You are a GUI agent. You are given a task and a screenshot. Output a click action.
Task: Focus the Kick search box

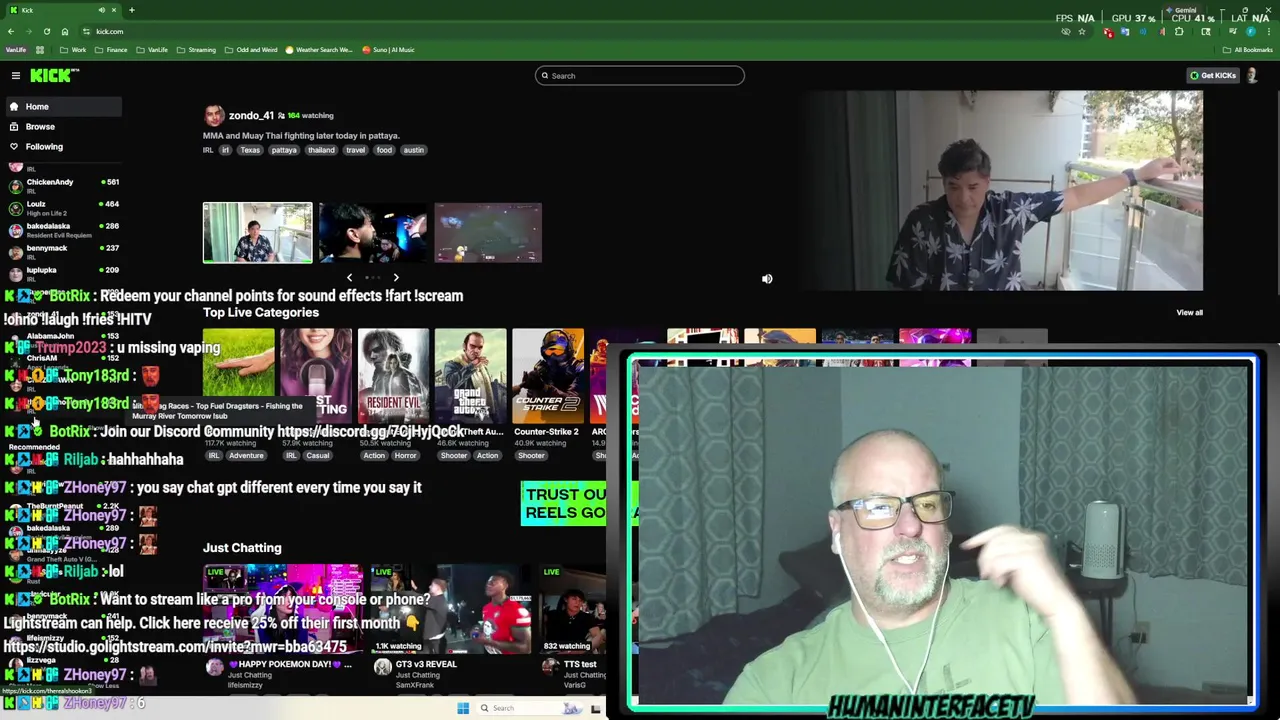point(640,76)
